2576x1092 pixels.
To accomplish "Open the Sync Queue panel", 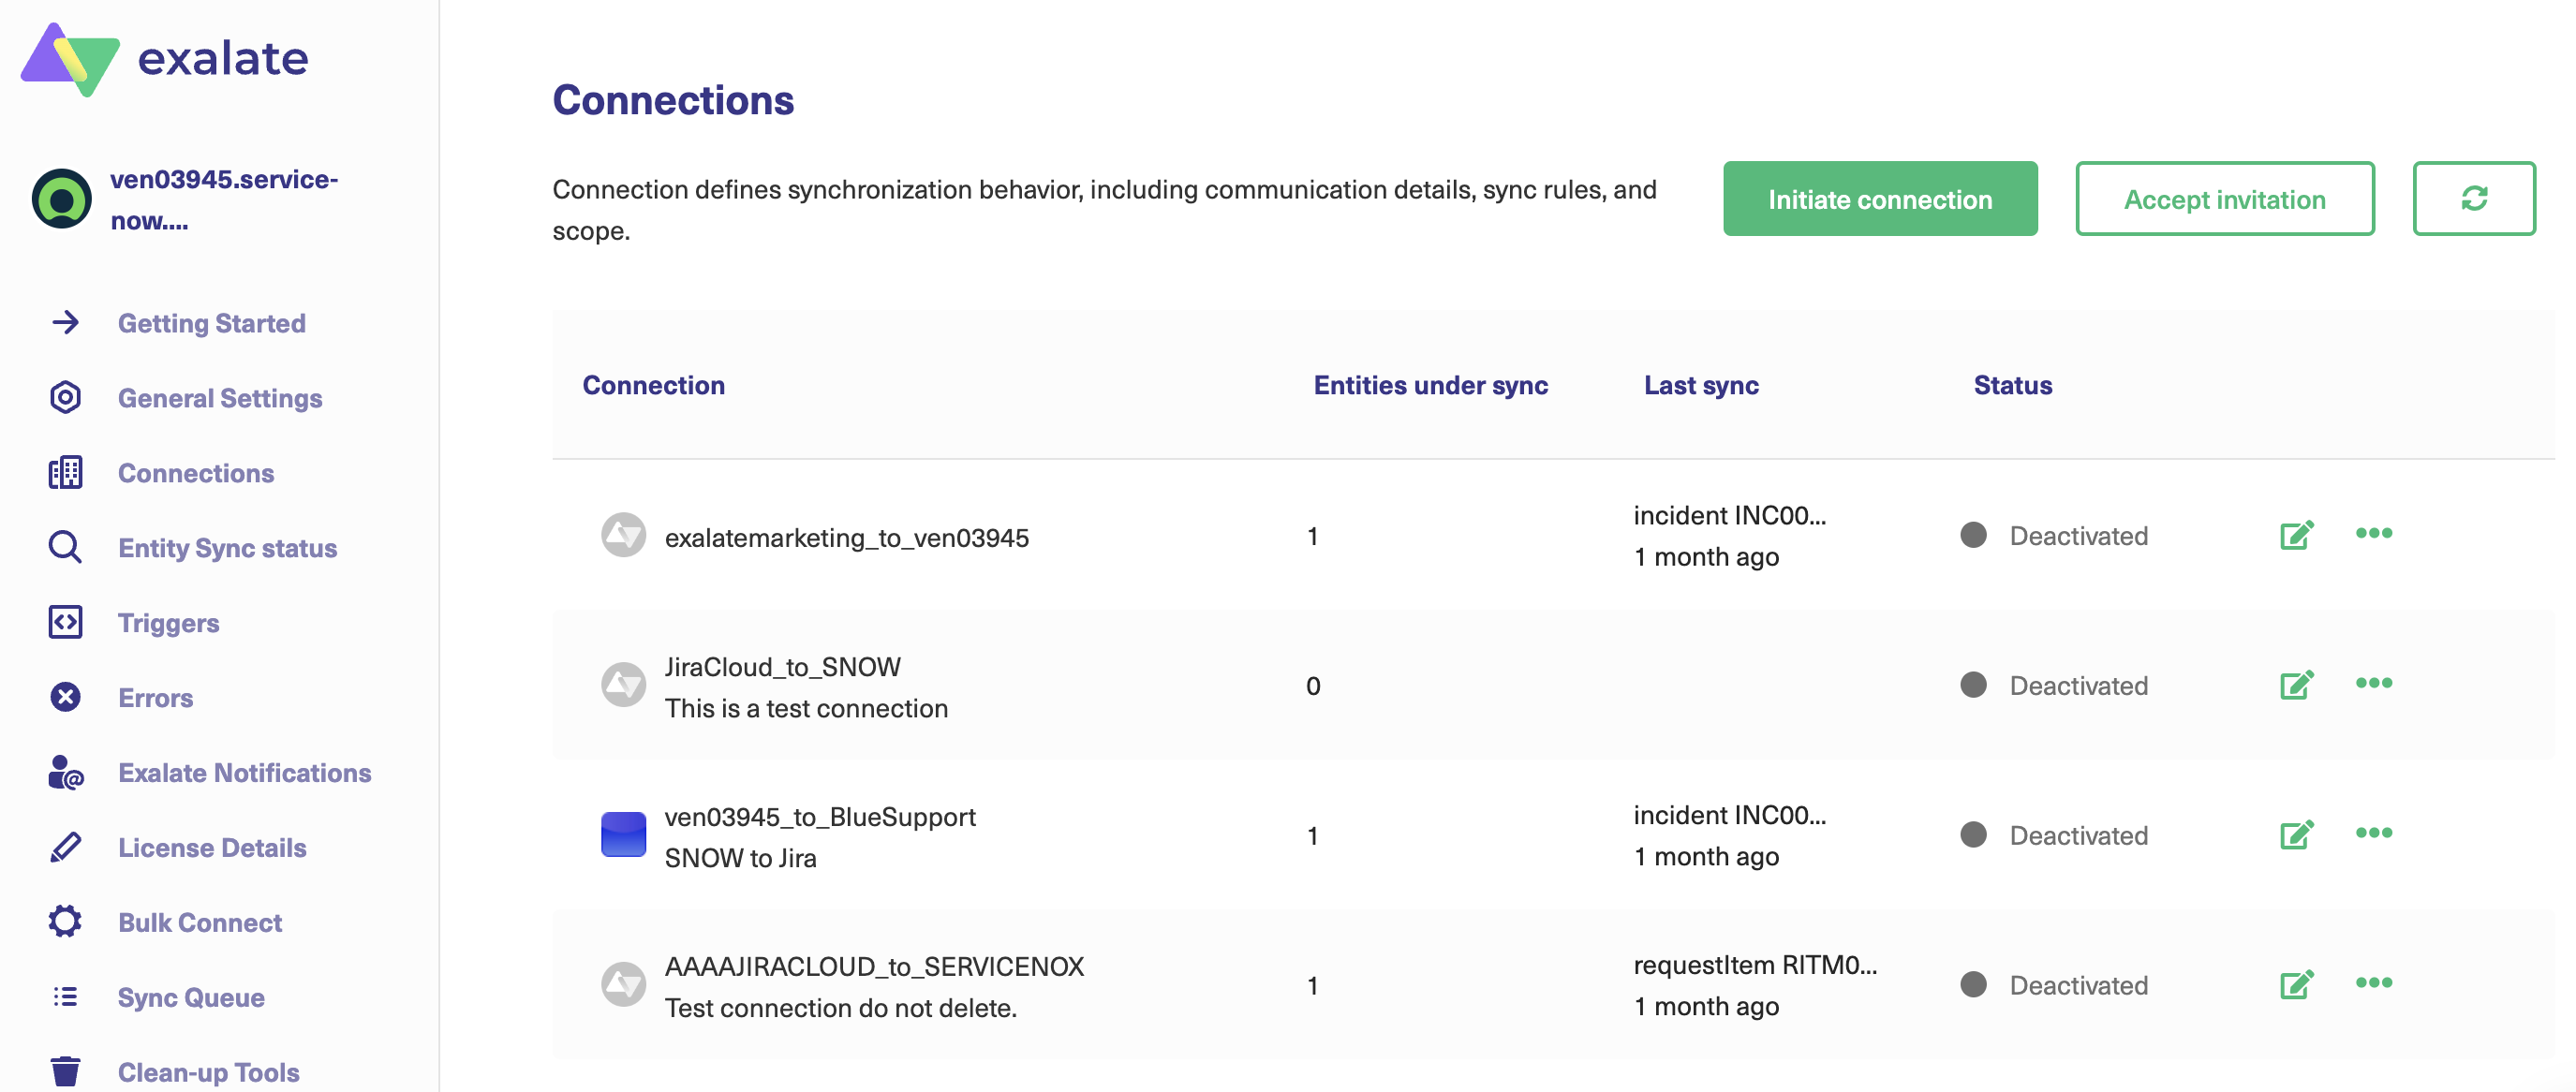I will click(190, 996).
